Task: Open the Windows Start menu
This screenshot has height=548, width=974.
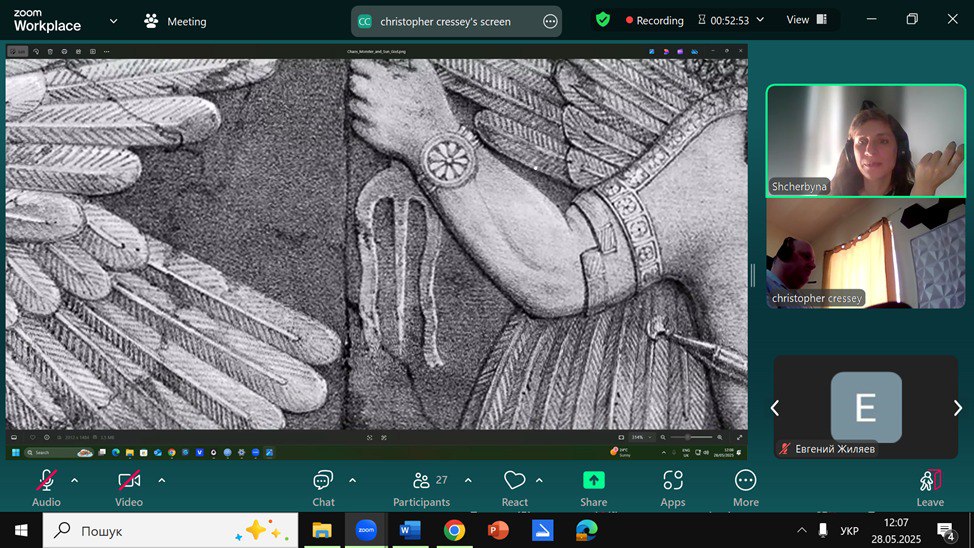Action: click(21, 531)
